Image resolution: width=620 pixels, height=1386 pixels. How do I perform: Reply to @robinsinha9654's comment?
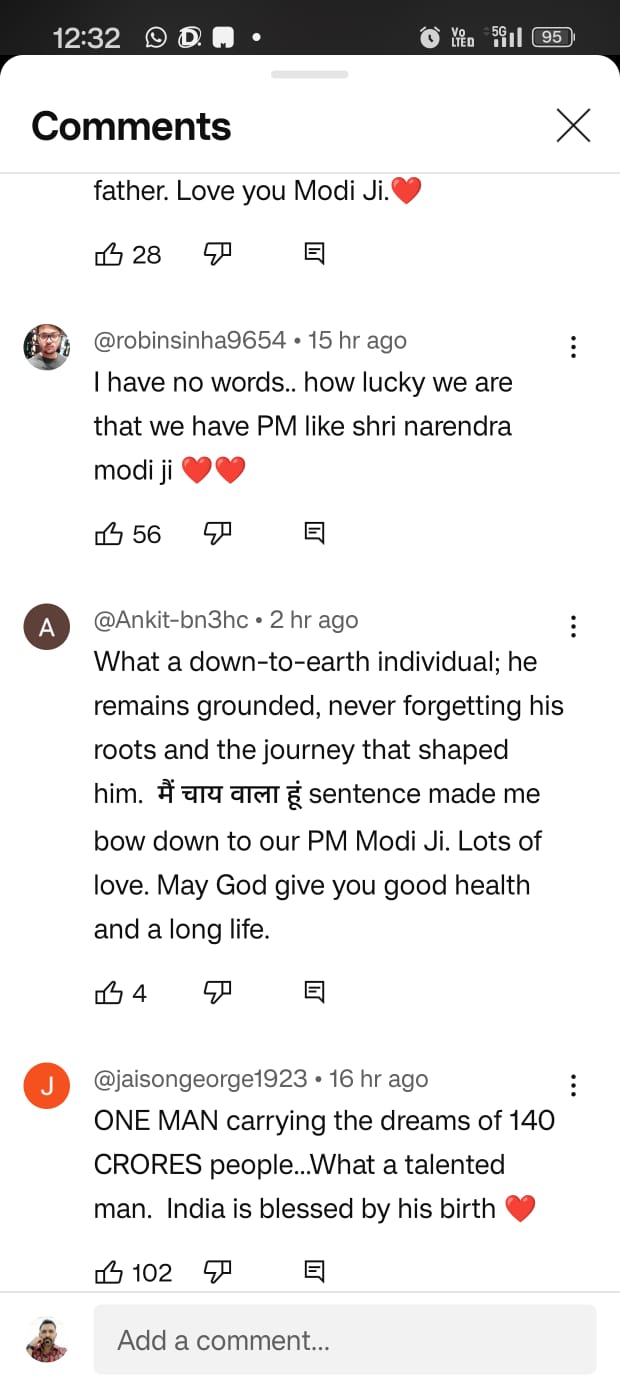tap(314, 534)
